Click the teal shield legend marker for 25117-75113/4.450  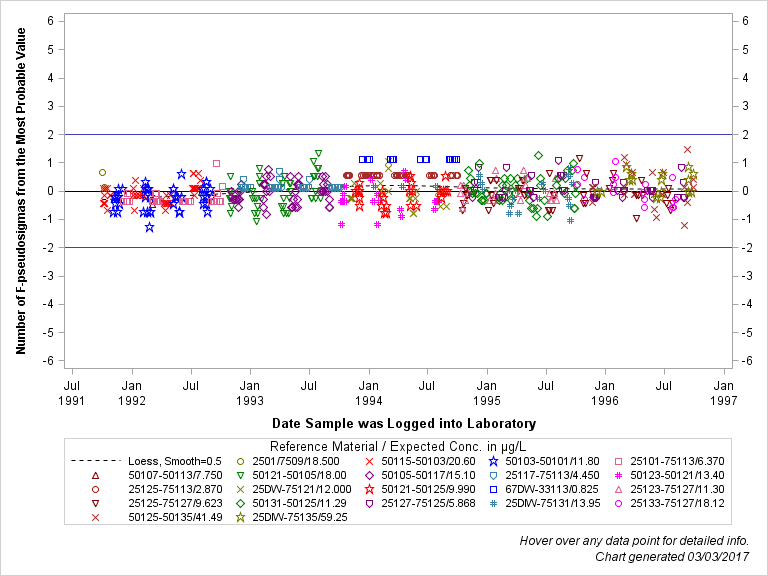coord(494,476)
